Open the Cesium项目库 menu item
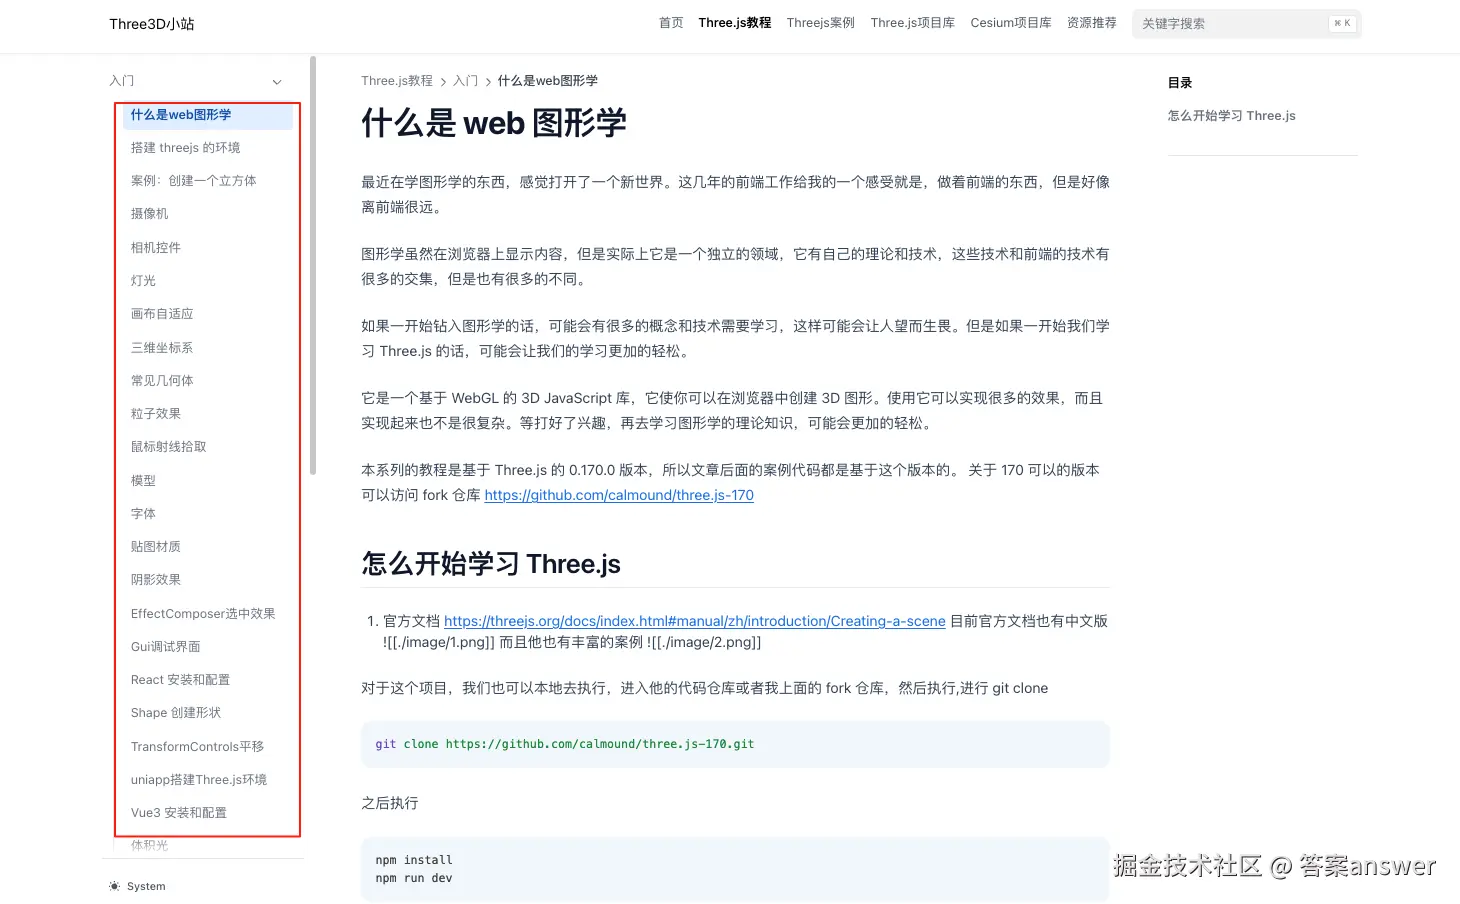 click(x=1011, y=23)
